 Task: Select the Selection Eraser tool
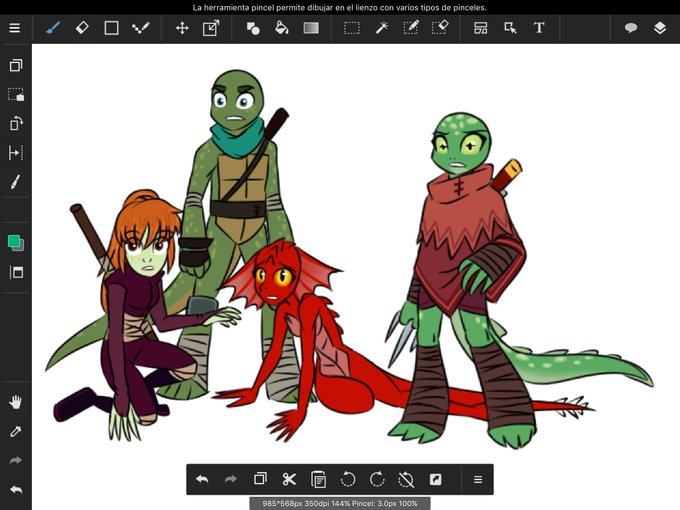440,28
